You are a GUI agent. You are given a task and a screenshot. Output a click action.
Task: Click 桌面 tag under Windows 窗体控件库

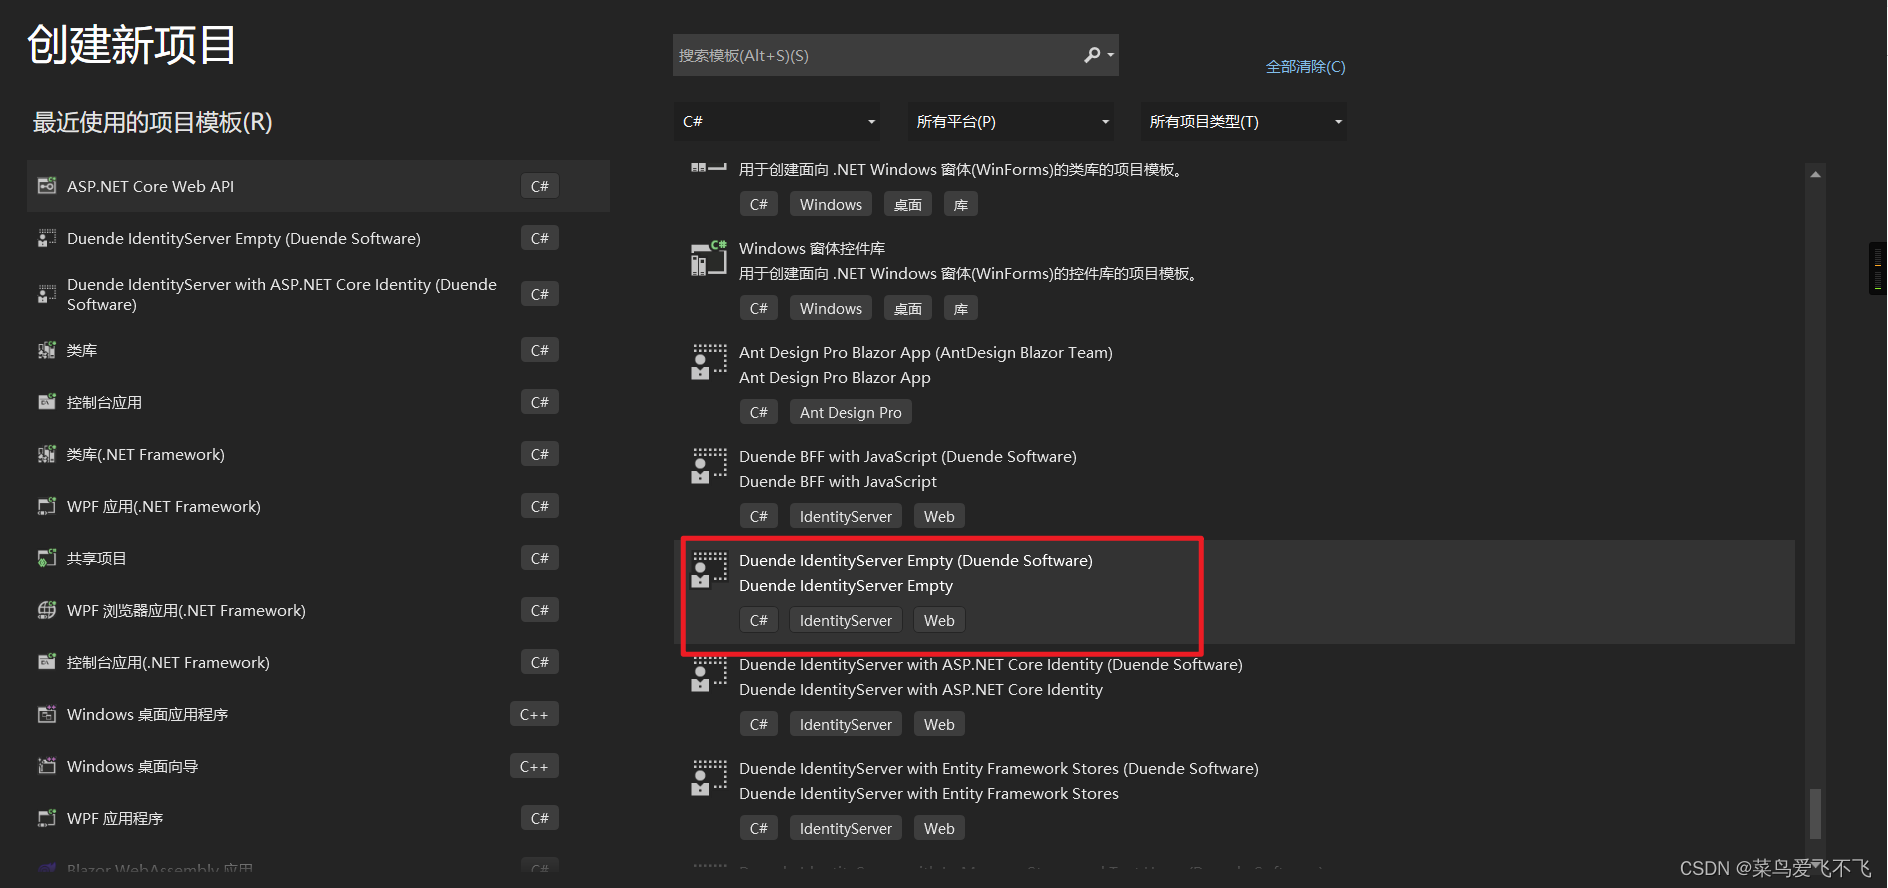point(908,308)
